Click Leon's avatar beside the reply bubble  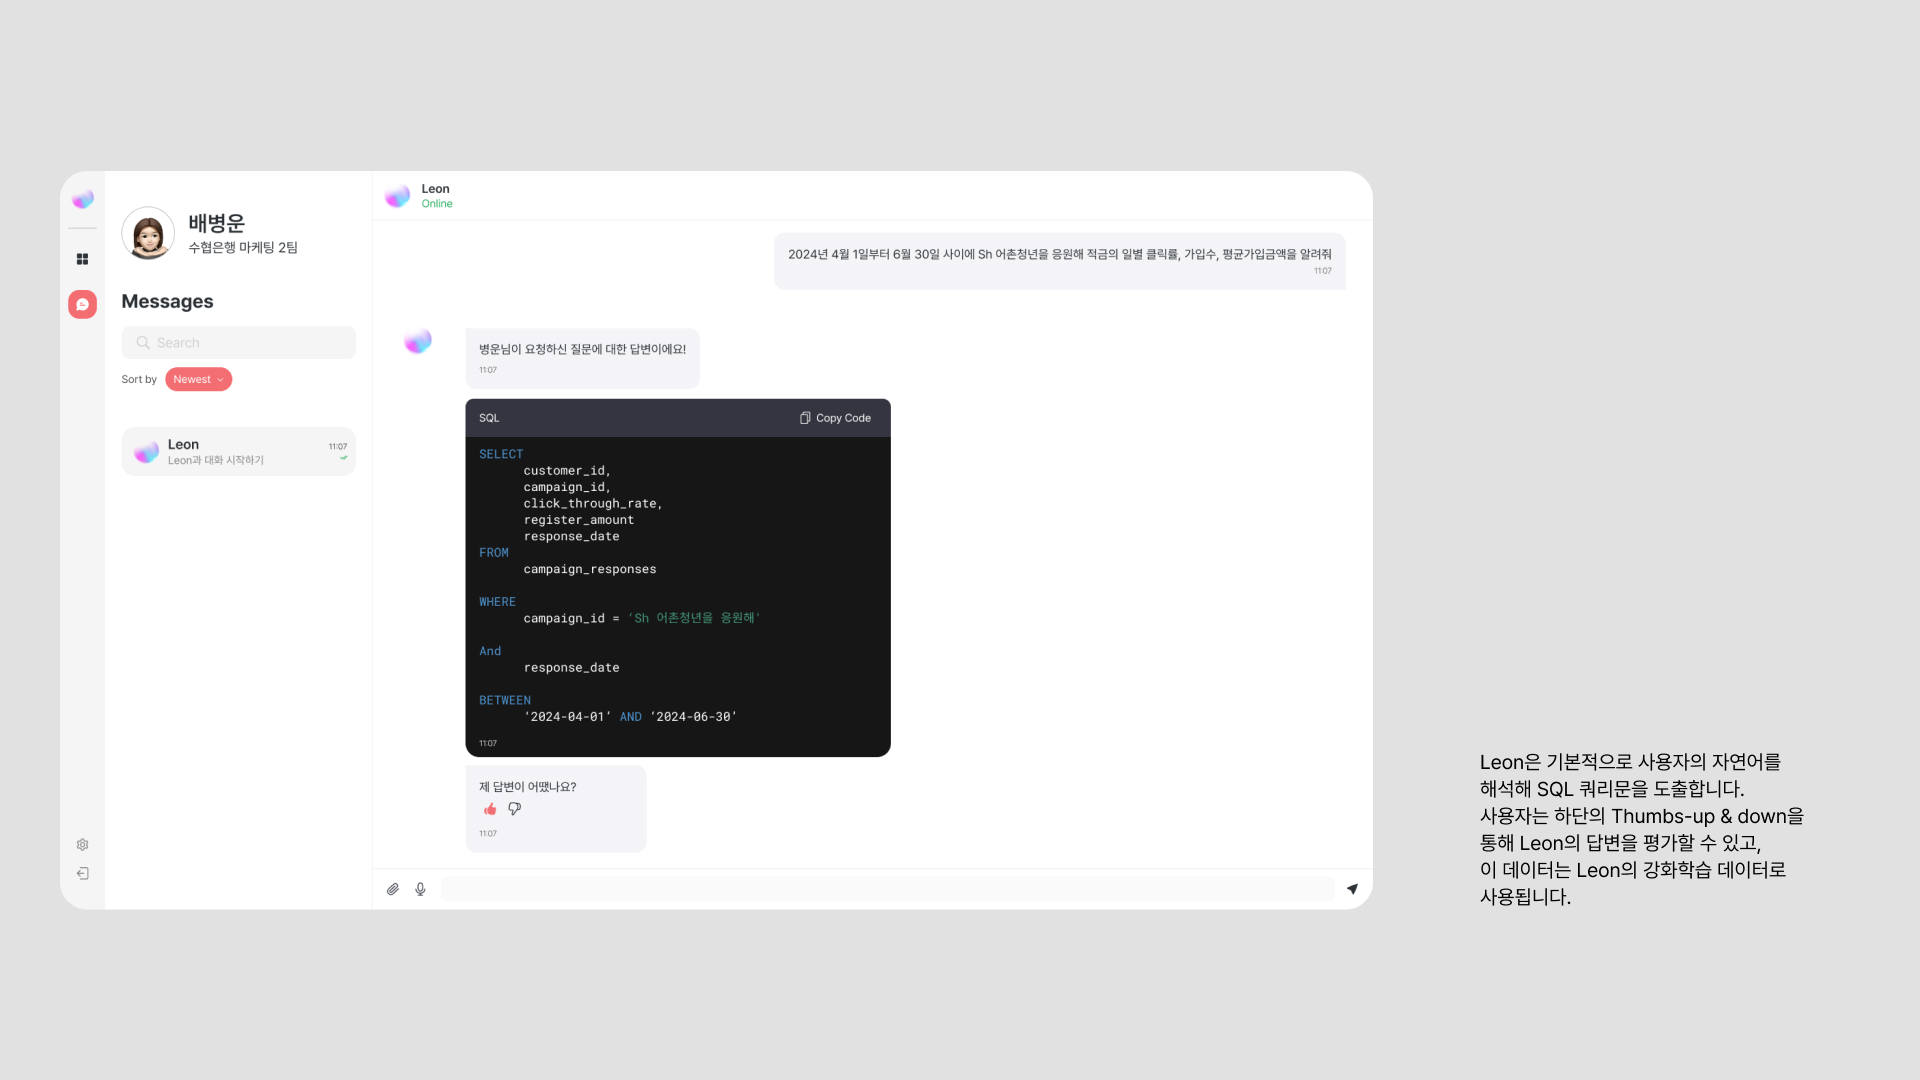click(418, 342)
